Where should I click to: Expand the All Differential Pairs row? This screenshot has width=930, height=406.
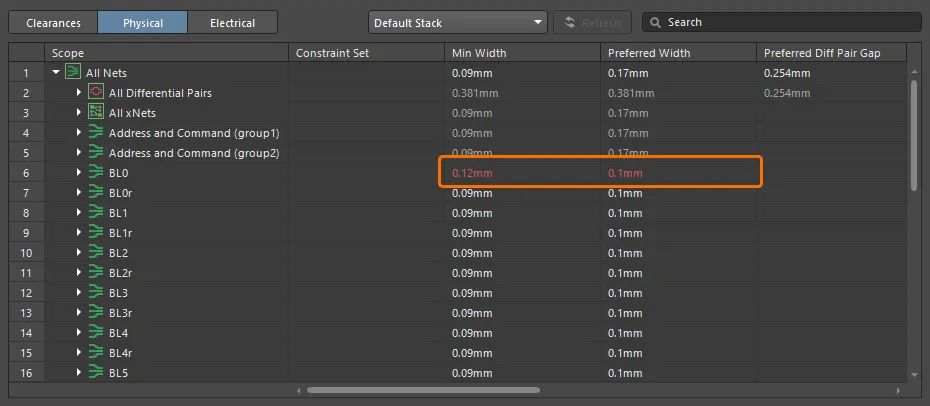[79, 92]
